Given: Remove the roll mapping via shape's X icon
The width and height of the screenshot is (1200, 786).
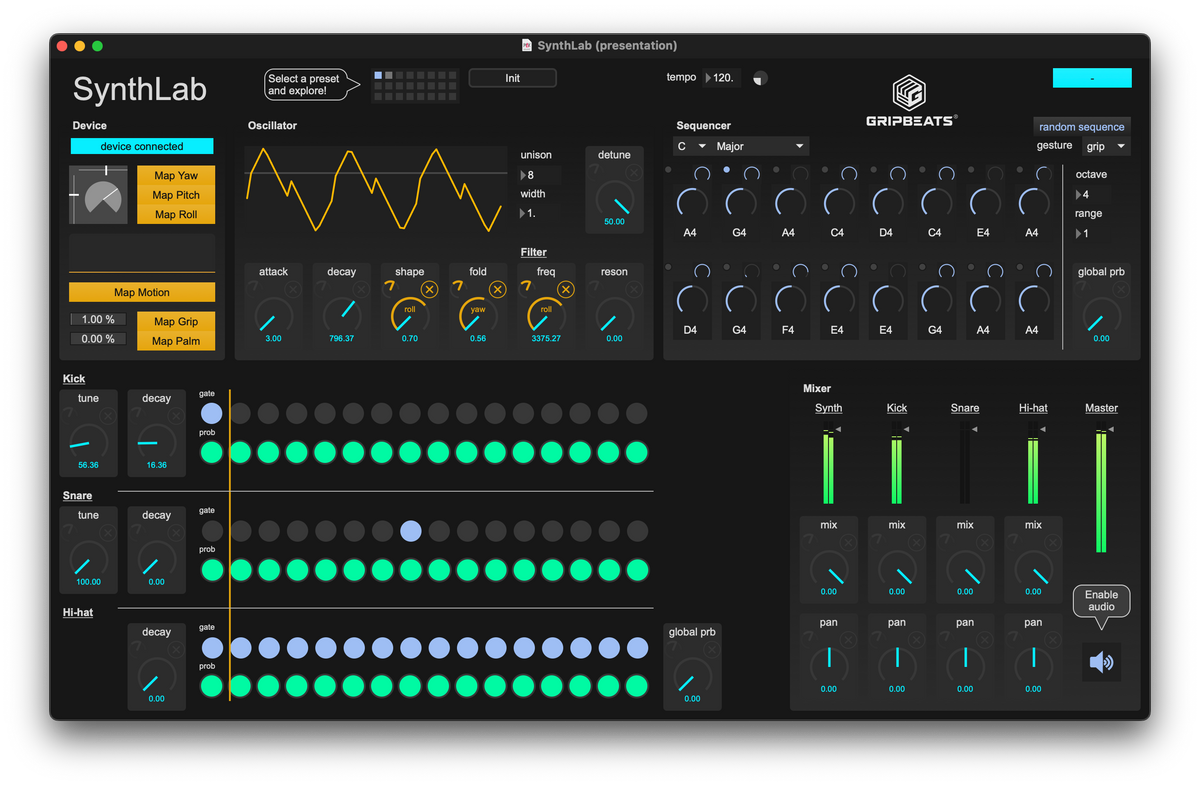Looking at the screenshot, I should pyautogui.click(x=429, y=289).
